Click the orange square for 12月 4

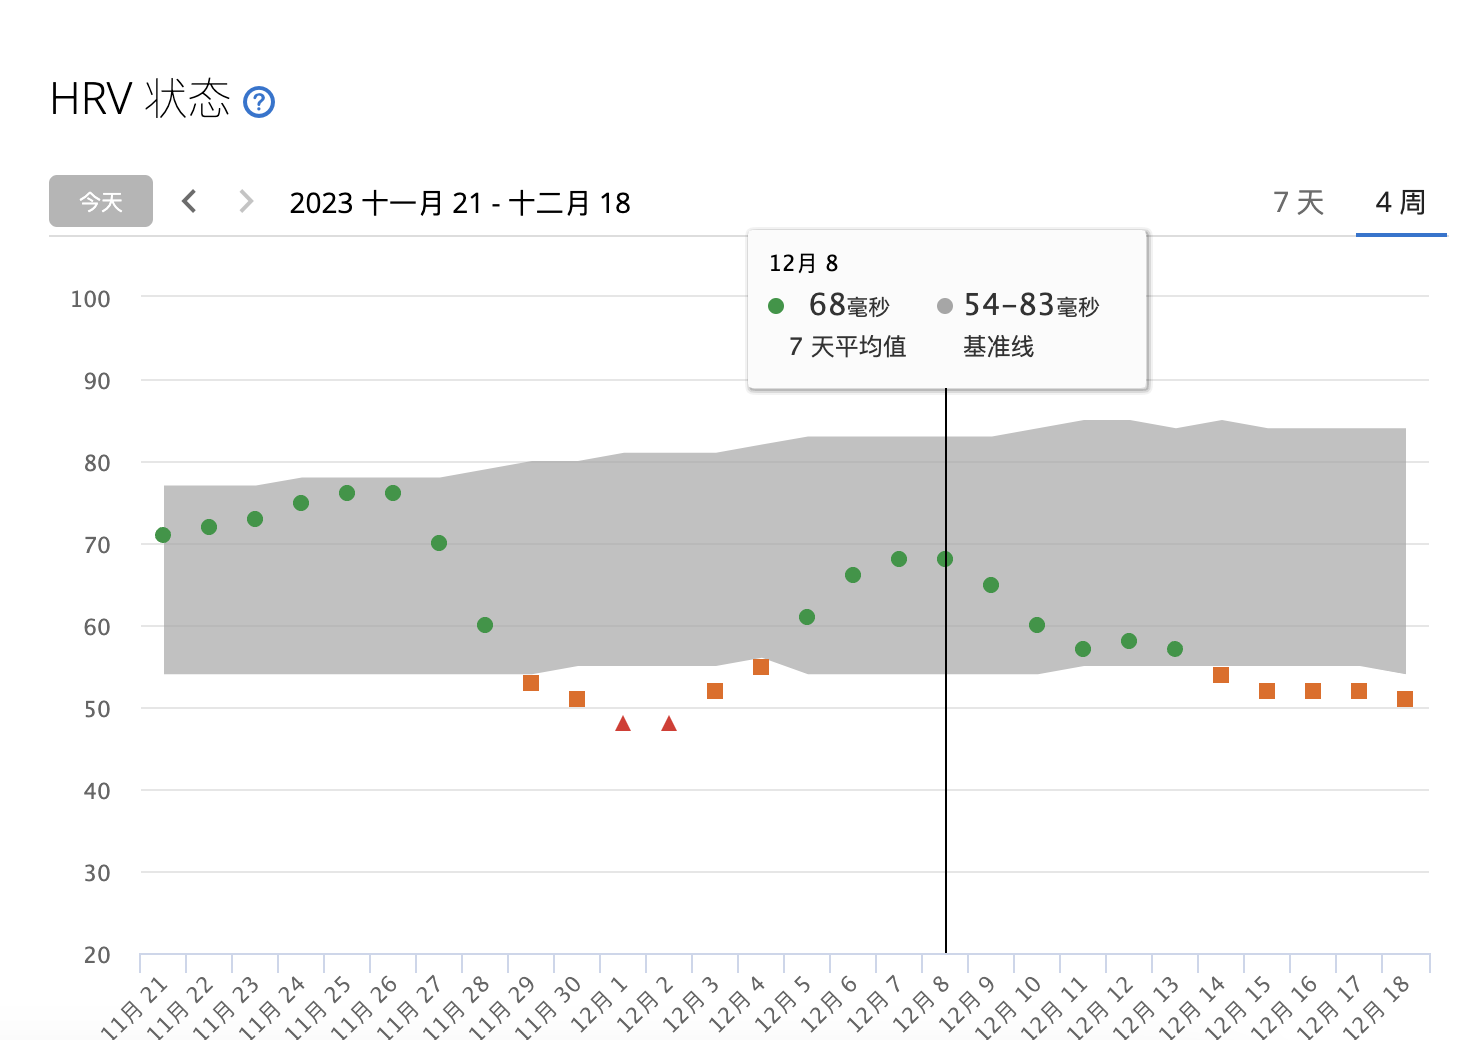(761, 667)
